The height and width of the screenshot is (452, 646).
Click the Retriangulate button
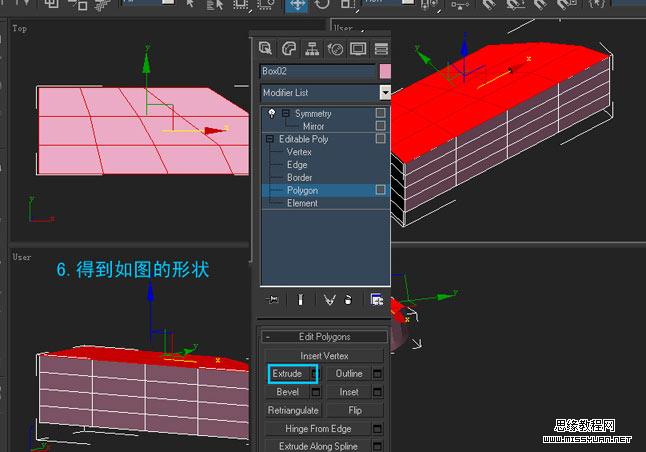[x=293, y=410]
